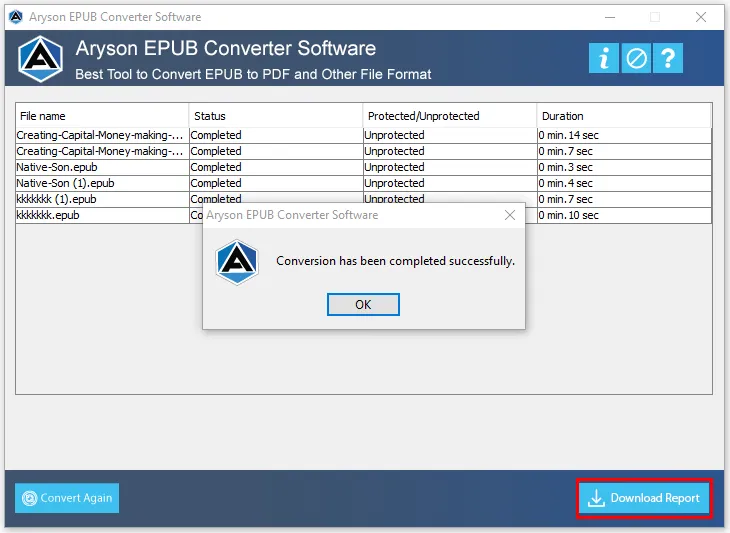Viewport: 730px width, 533px height.
Task: Minimize the Aryson main window
Action: coord(610,17)
